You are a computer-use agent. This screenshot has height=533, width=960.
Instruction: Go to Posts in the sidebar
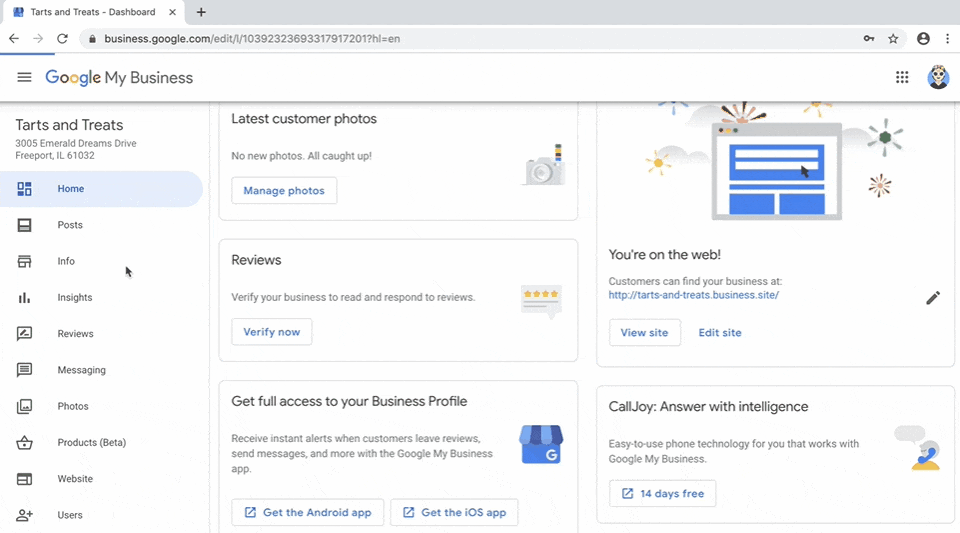pos(70,225)
